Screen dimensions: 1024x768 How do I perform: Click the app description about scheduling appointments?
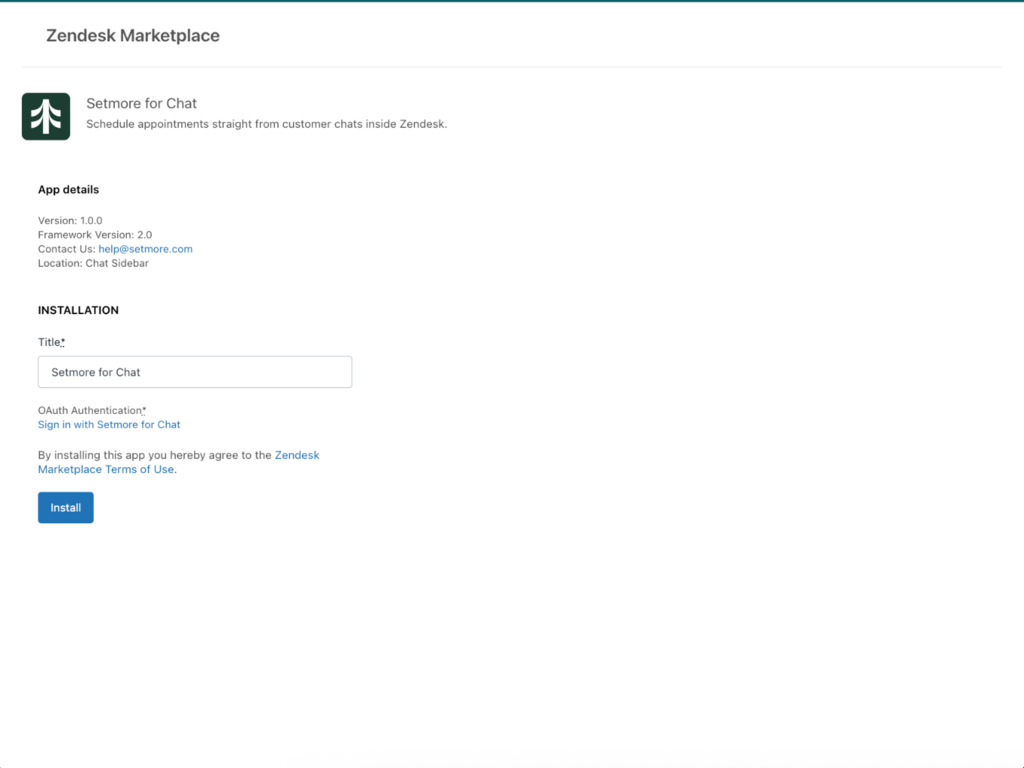click(266, 124)
